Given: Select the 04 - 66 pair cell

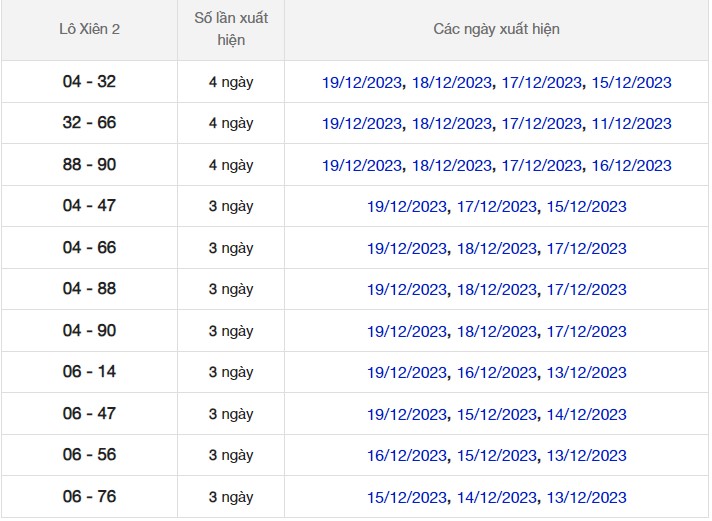Looking at the screenshot, I should [89, 248].
